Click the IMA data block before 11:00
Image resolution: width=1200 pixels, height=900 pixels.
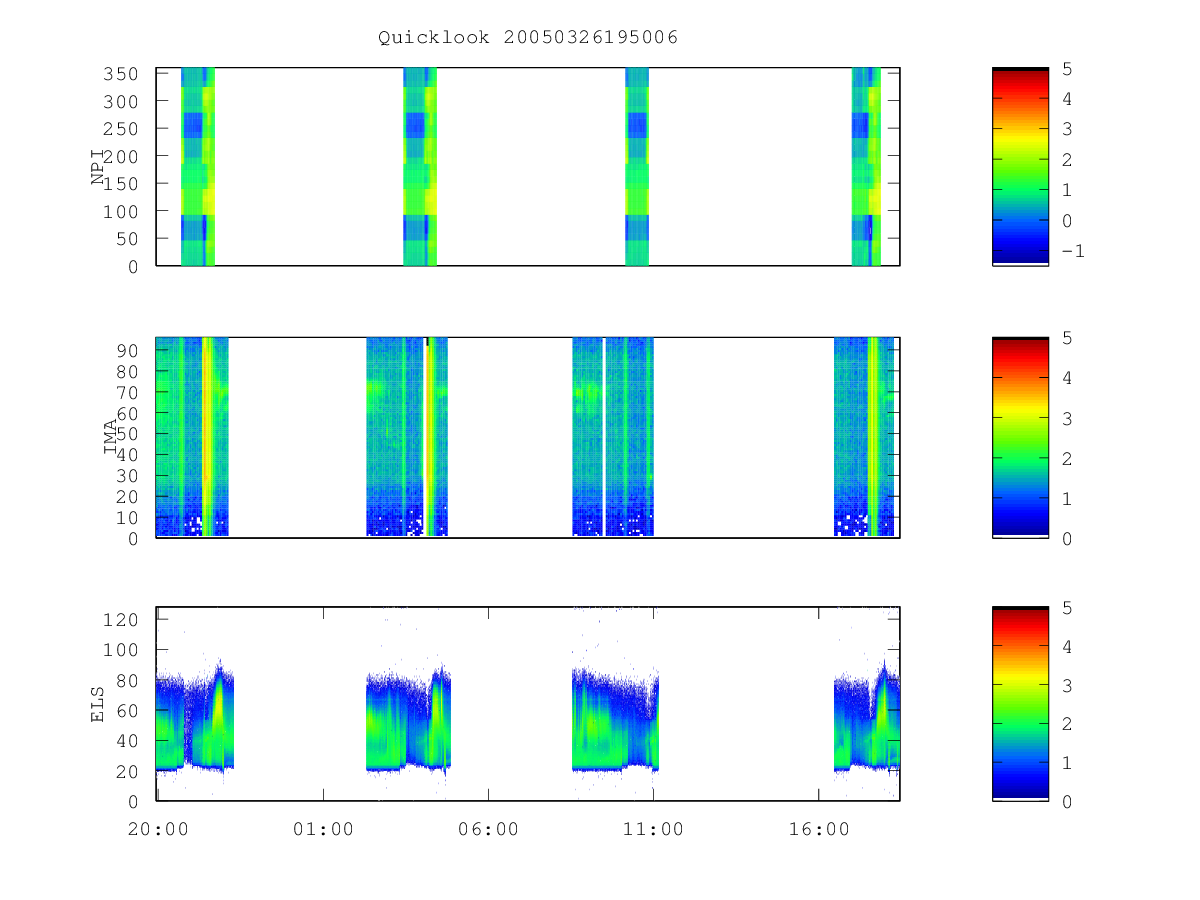coord(613,437)
